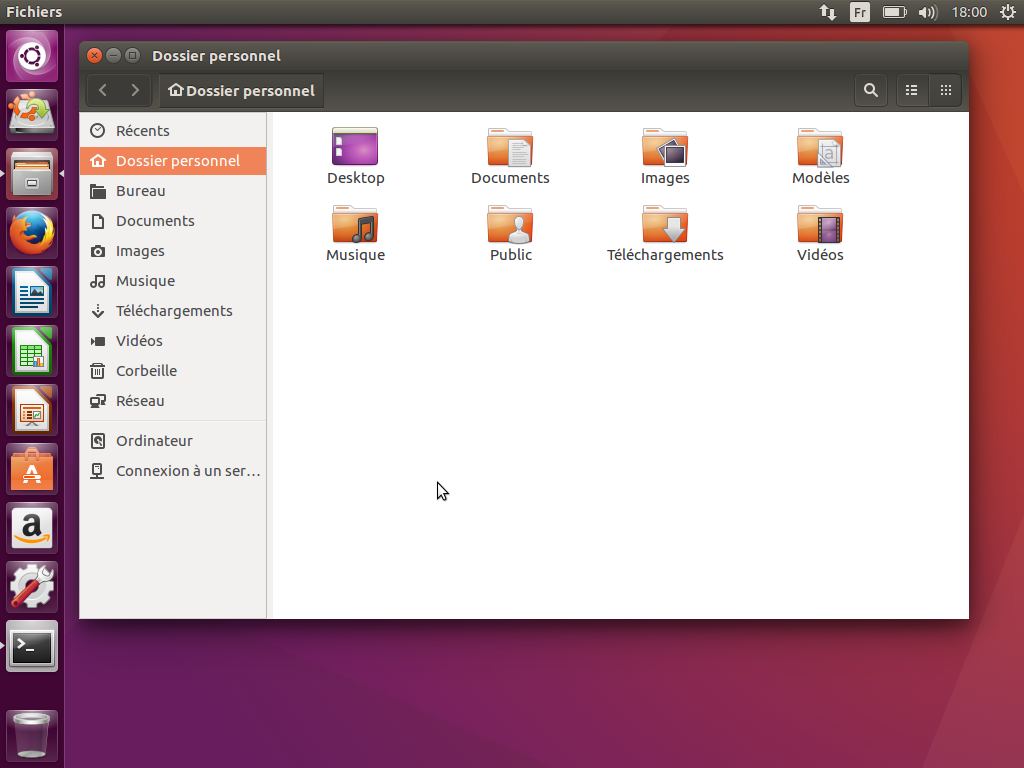Screen dimensions: 1024x768
Task: Launch Firefox from the launcher
Action: [x=33, y=233]
